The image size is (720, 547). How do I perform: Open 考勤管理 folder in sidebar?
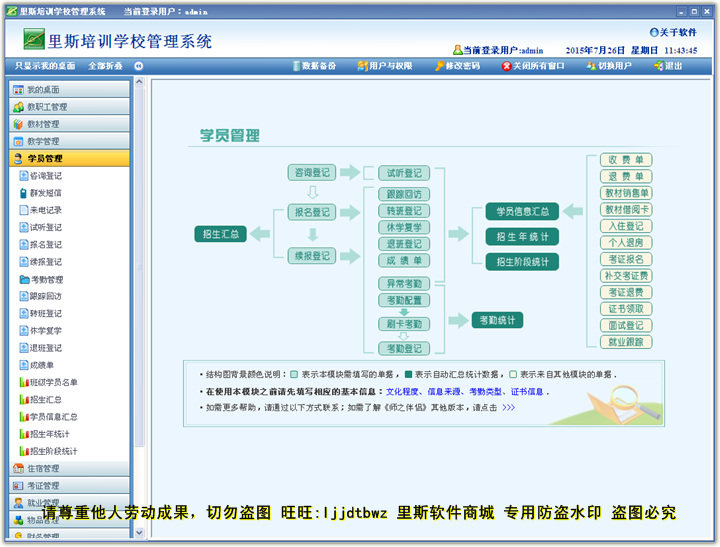41,279
